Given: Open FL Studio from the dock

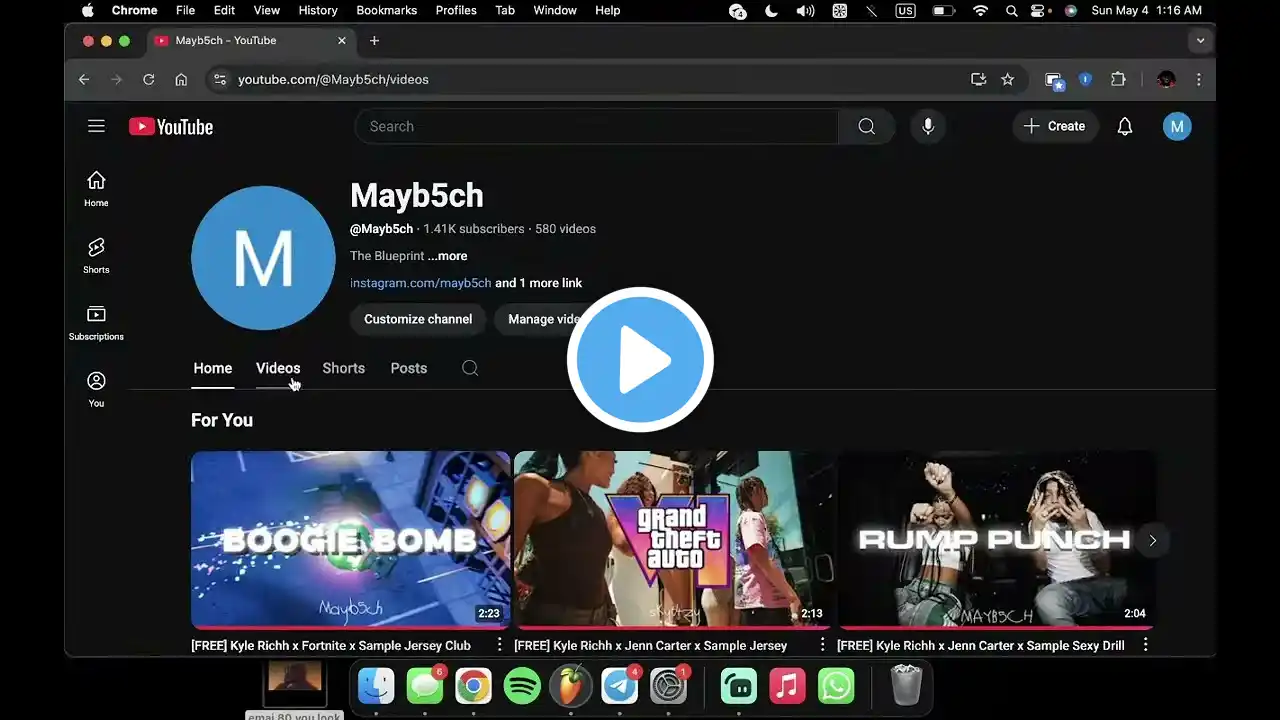Looking at the screenshot, I should pyautogui.click(x=571, y=686).
